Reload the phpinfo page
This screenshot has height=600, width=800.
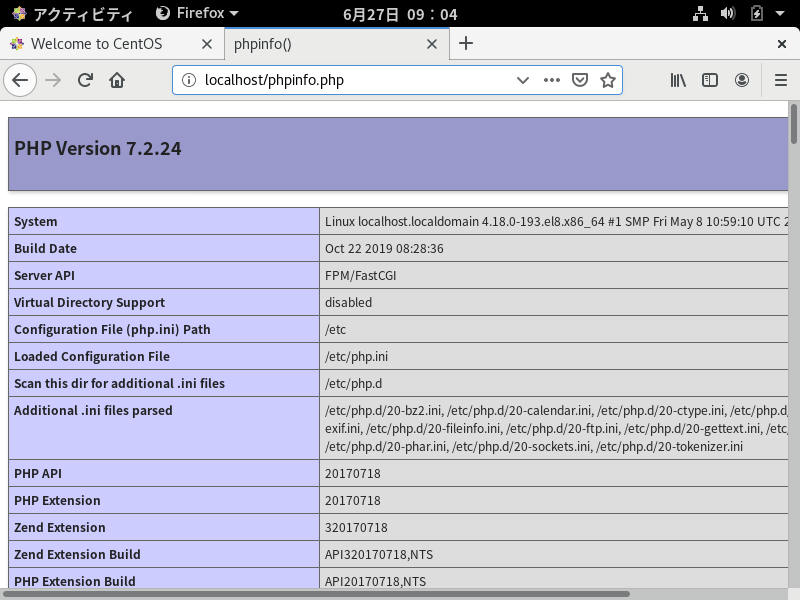point(84,80)
